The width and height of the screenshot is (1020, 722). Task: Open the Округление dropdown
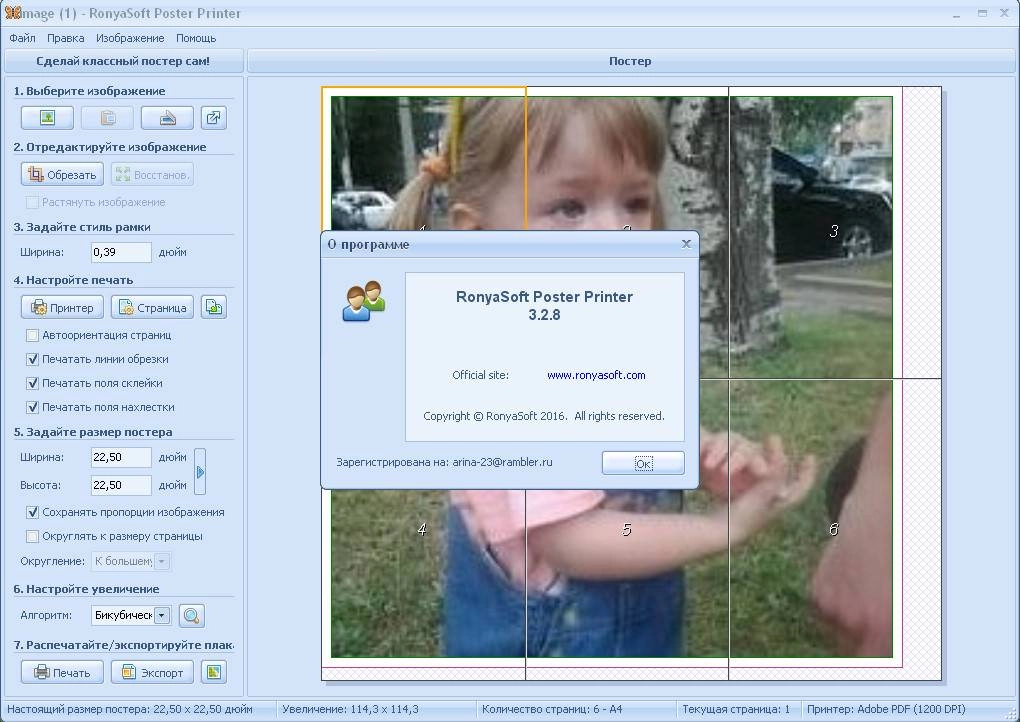[162, 561]
